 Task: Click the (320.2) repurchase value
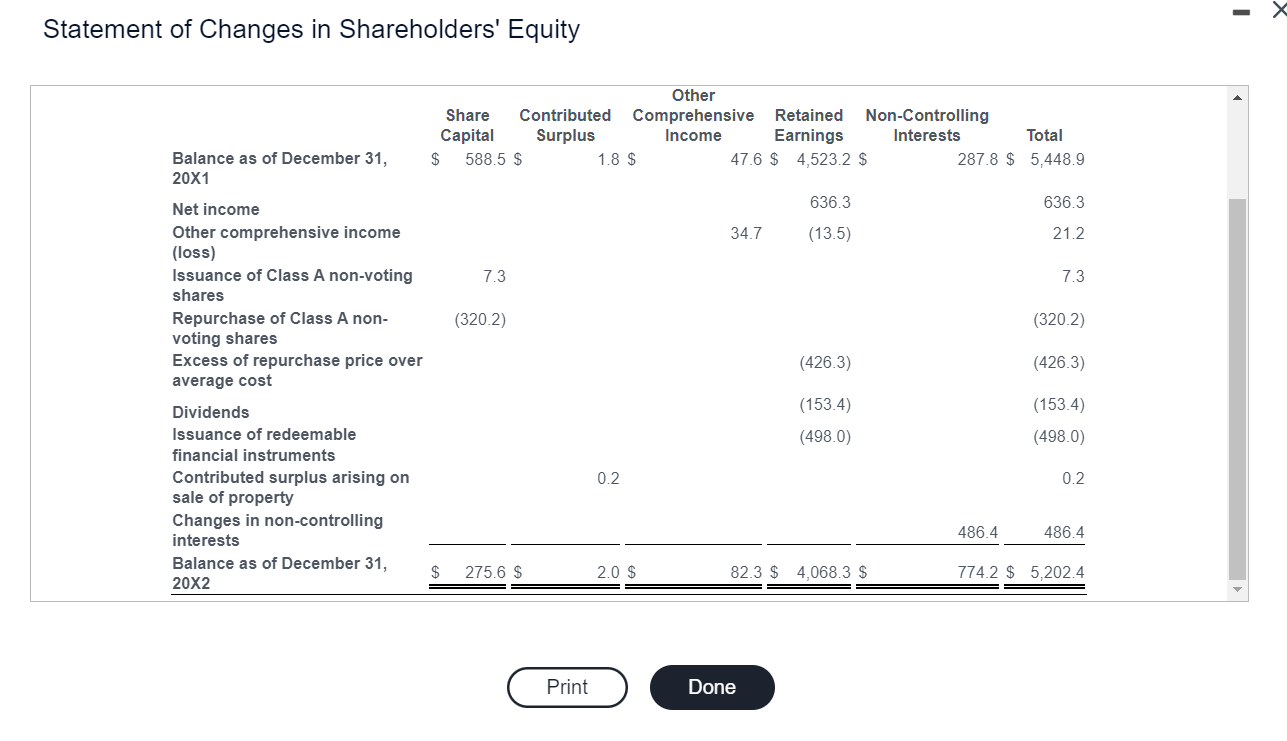tap(480, 319)
